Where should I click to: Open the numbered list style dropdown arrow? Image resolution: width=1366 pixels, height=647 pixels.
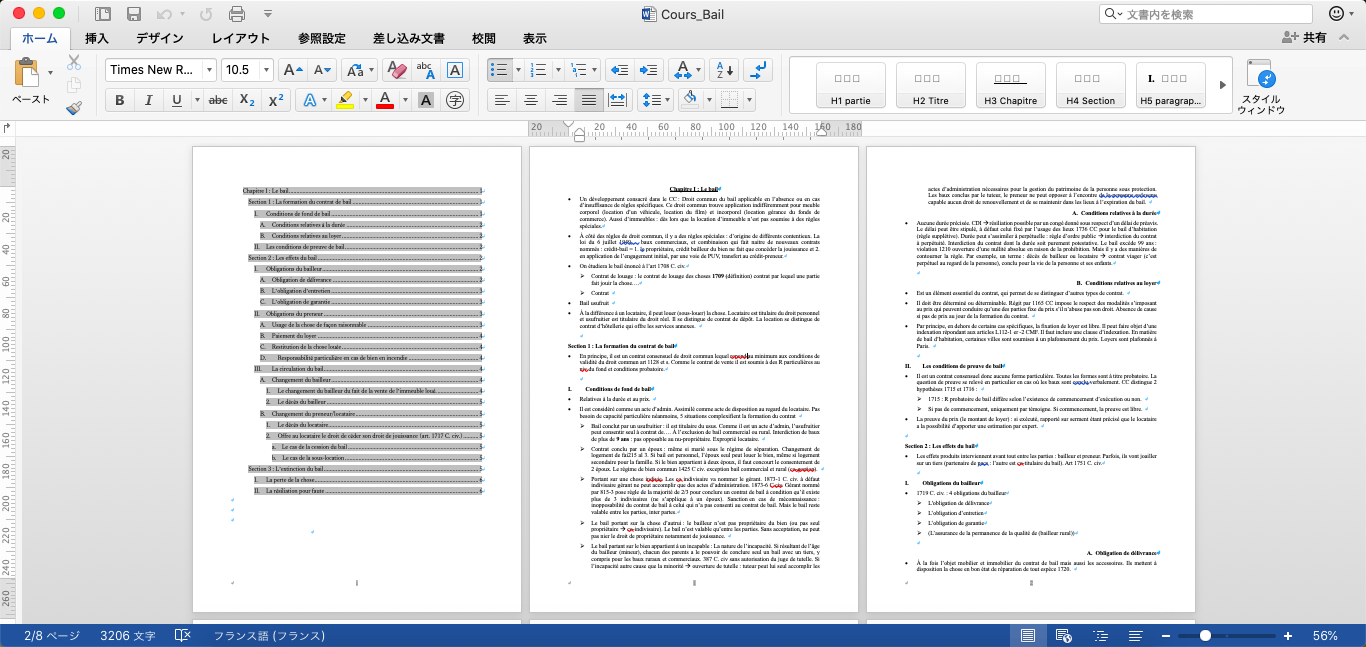(x=556, y=70)
